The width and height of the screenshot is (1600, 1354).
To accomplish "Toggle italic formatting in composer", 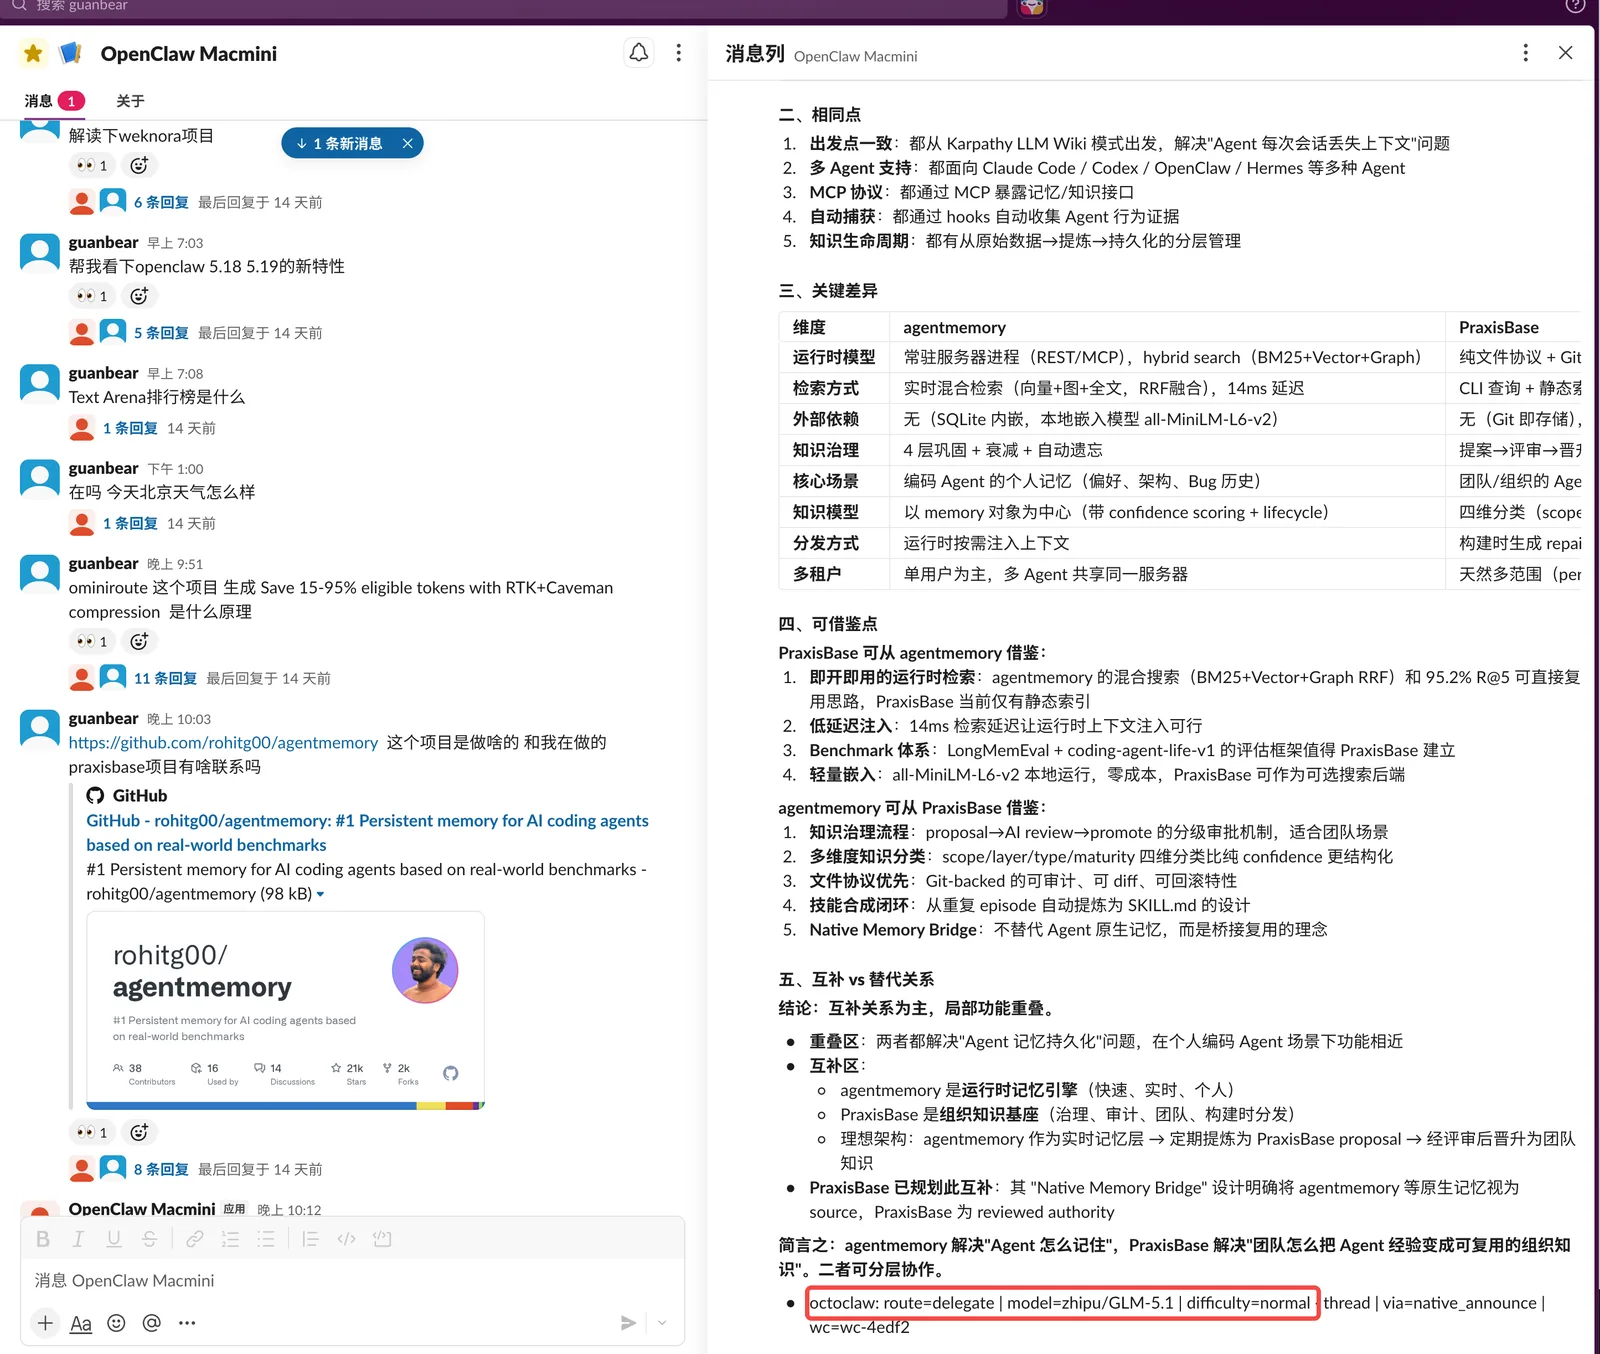I will [78, 1239].
